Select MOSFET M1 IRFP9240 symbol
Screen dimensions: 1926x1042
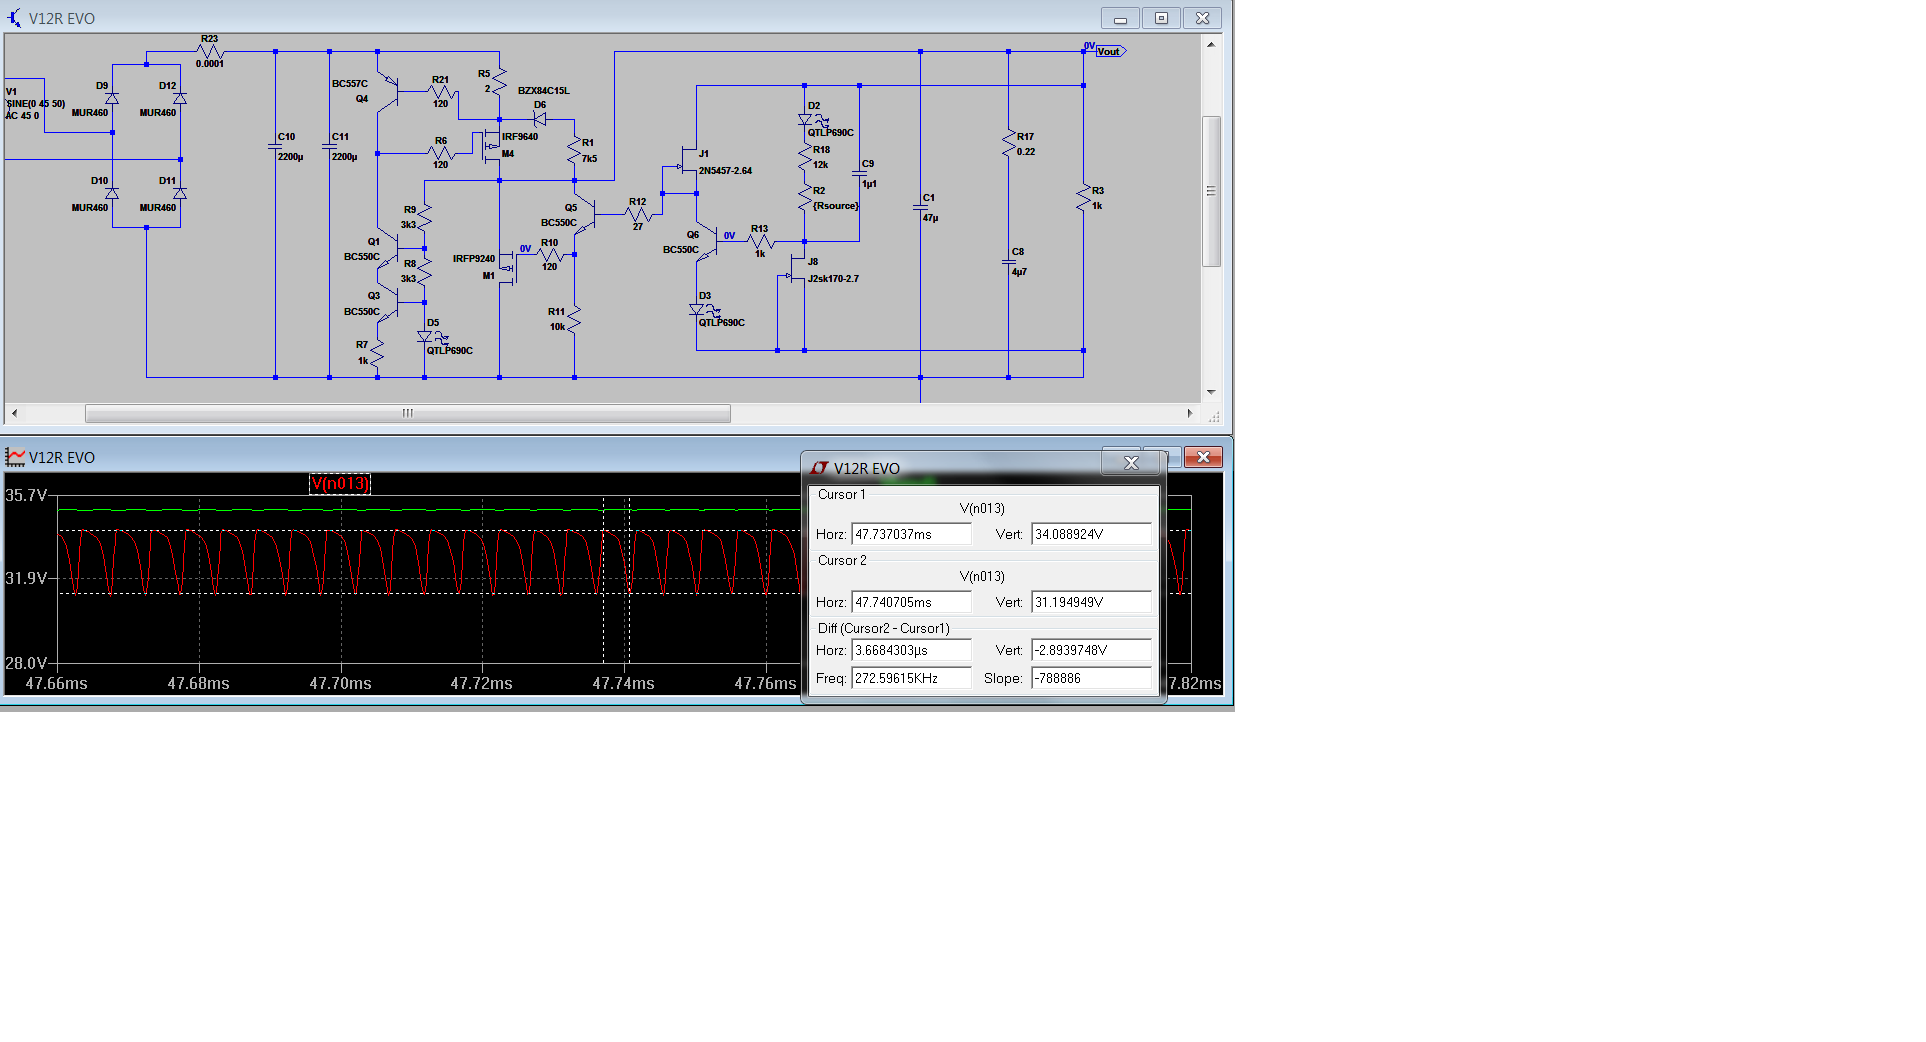click(507, 267)
